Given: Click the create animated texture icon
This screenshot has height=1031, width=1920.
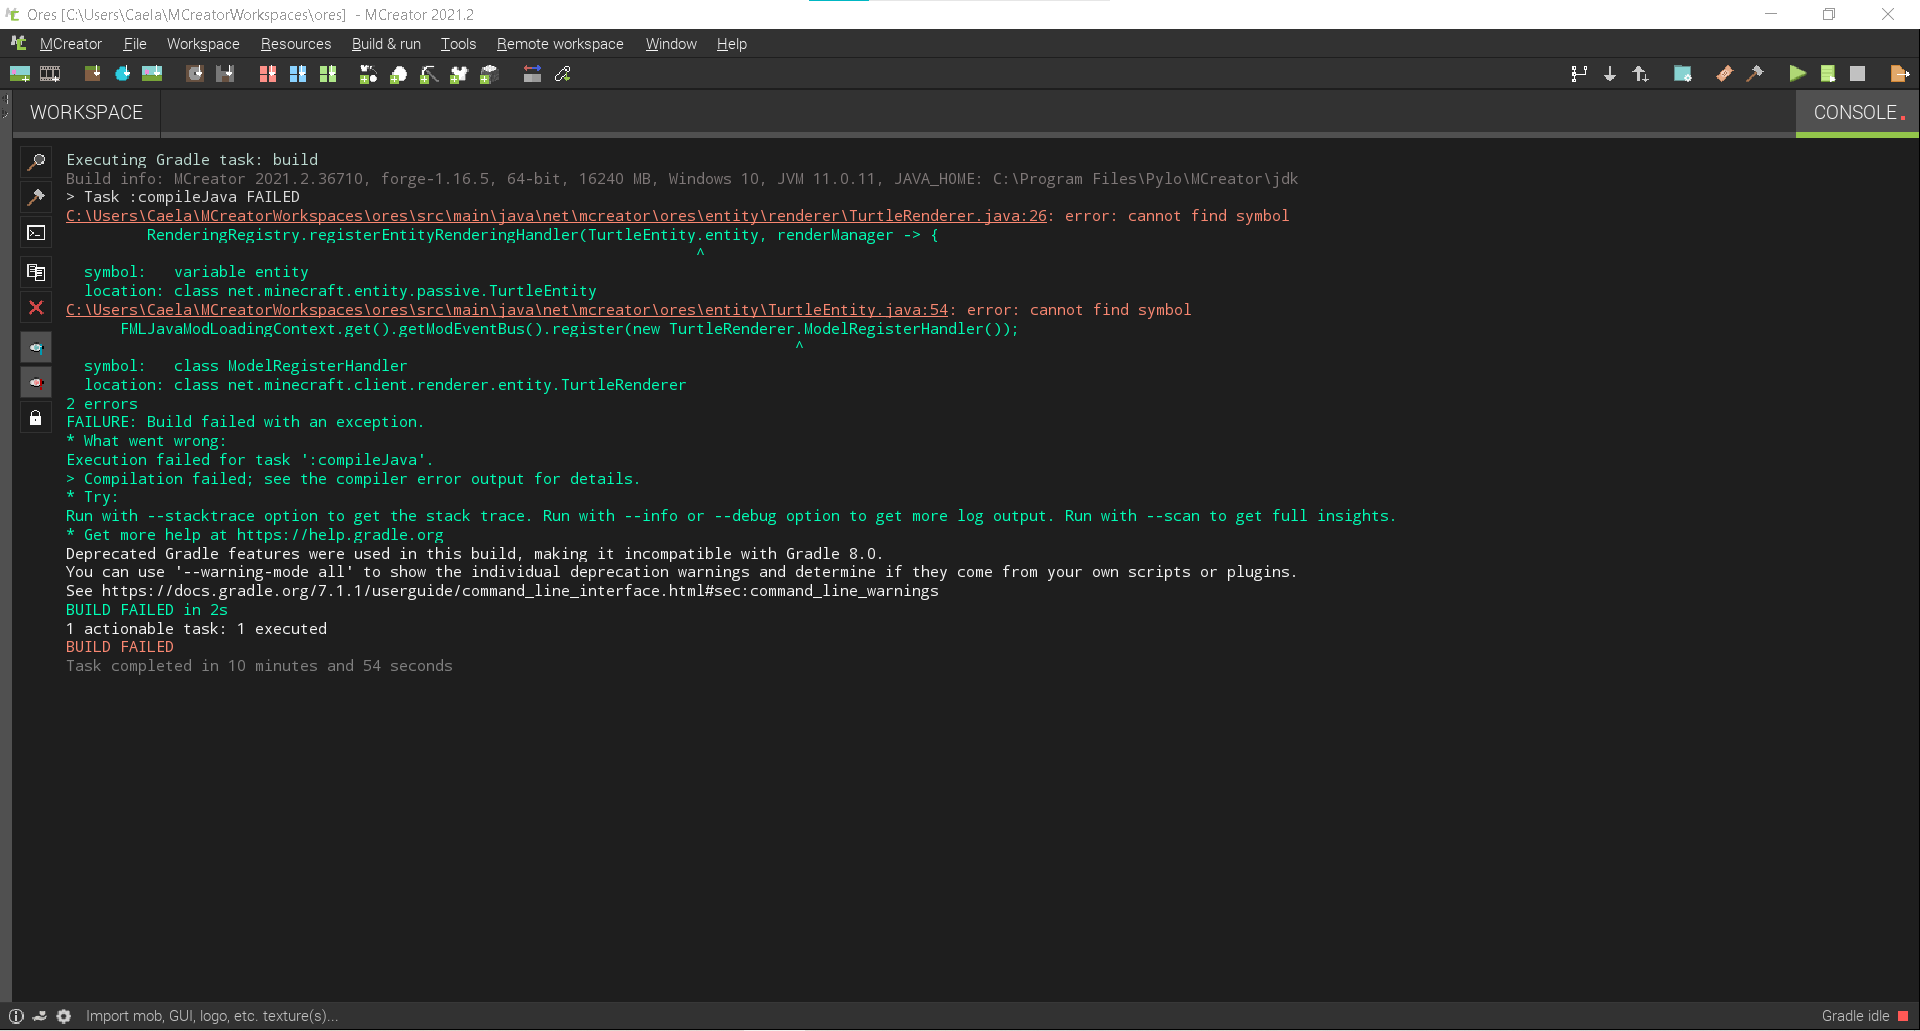Looking at the screenshot, I should click(50, 74).
